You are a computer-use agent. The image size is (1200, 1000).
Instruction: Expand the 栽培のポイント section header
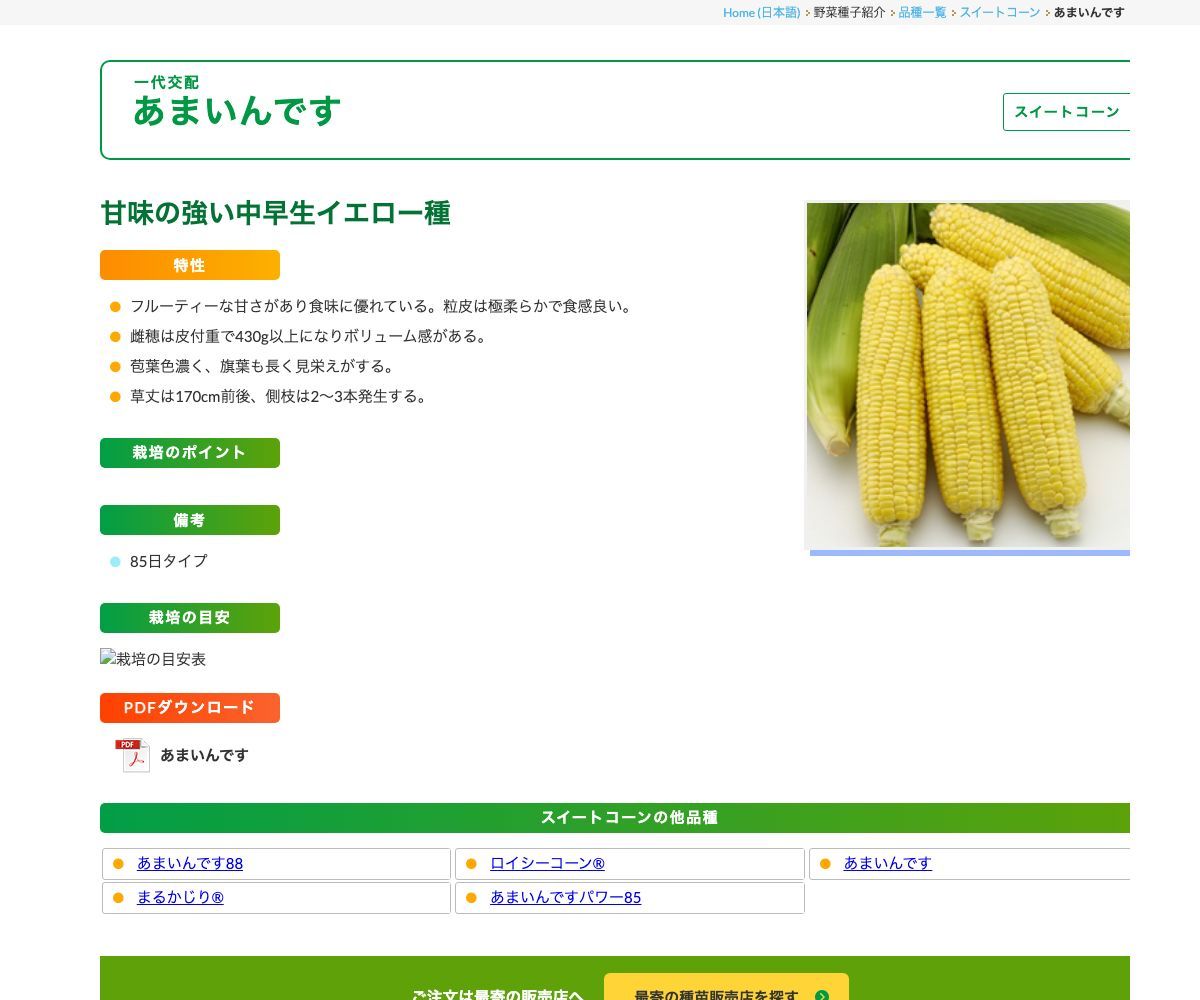[x=189, y=452]
